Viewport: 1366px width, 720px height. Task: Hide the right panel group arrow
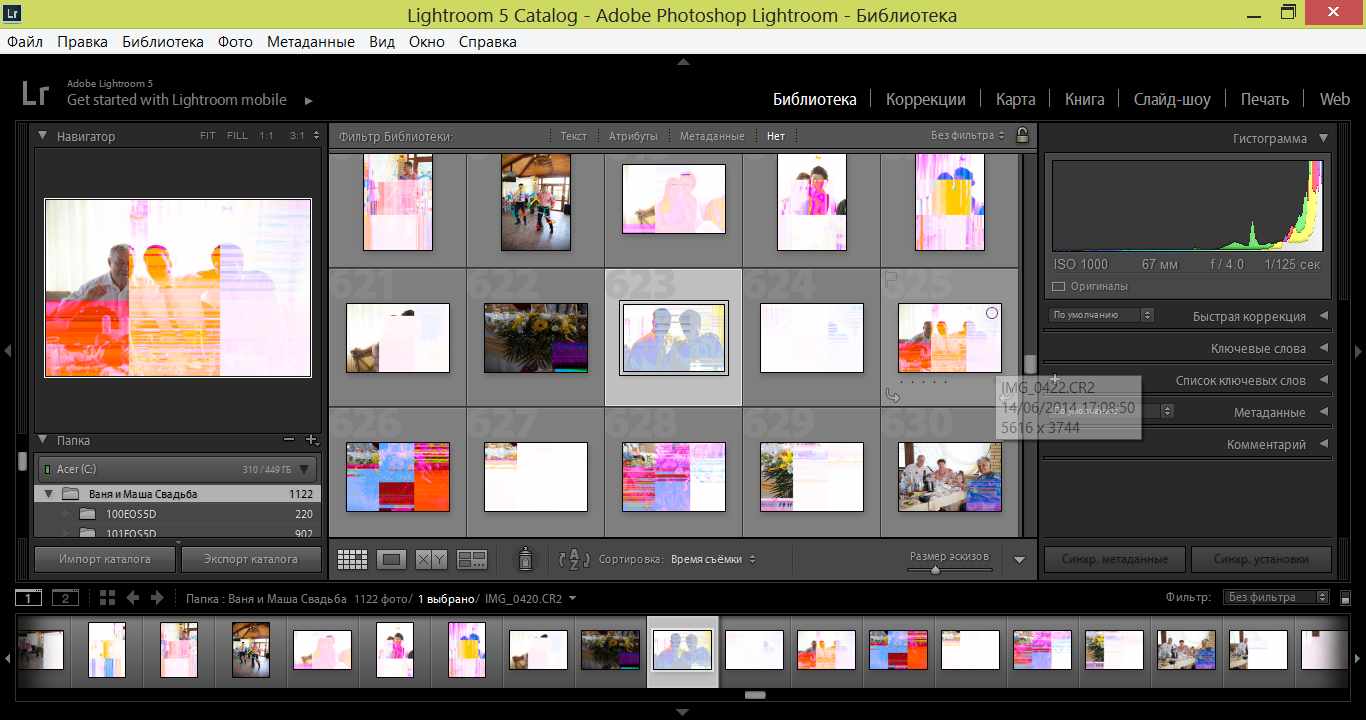(1358, 351)
